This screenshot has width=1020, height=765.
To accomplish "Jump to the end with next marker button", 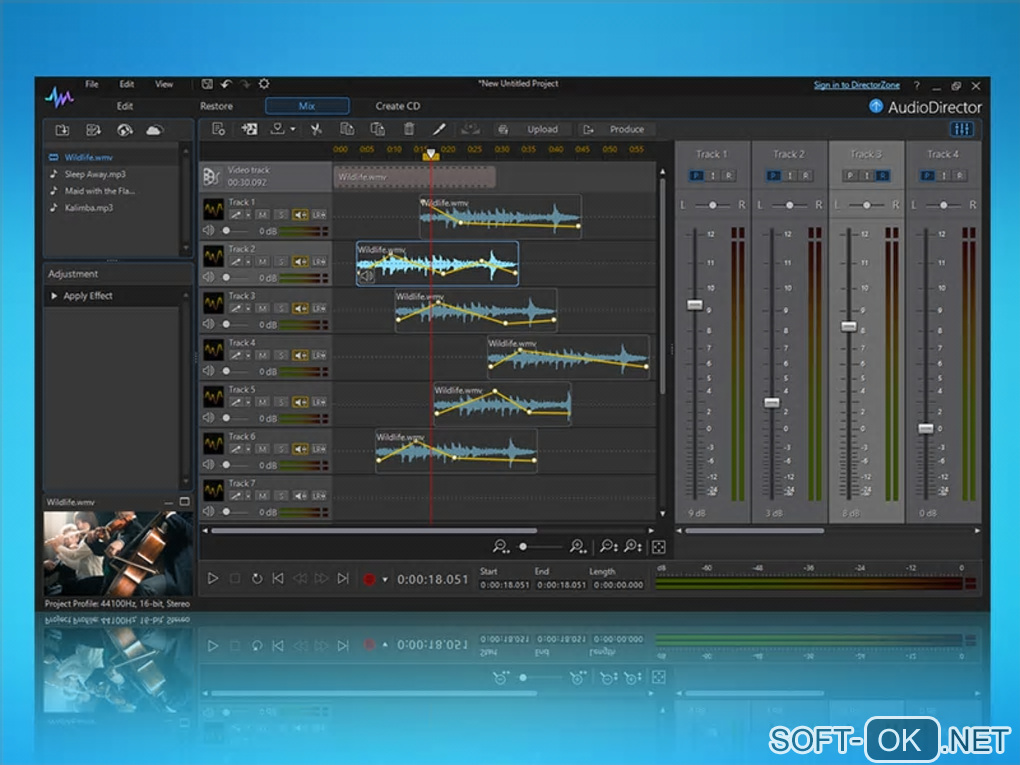I will click(x=343, y=578).
